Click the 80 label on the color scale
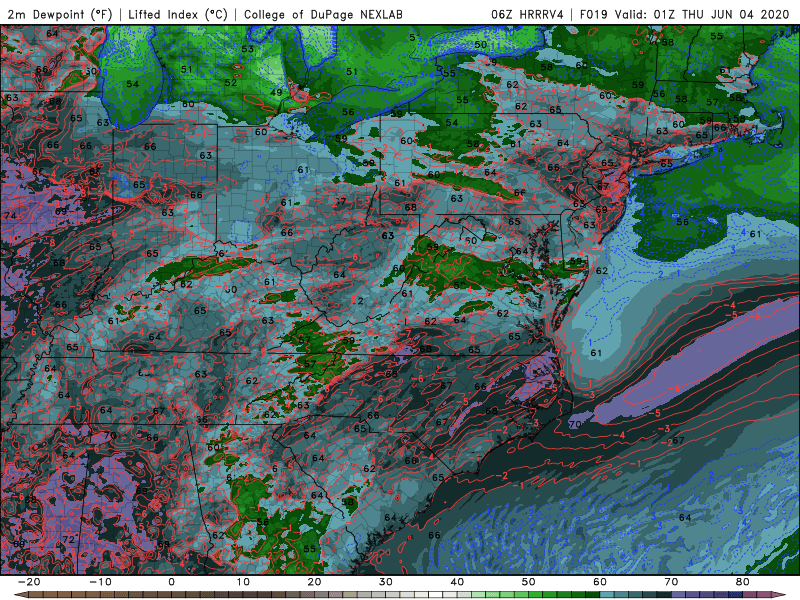Viewport: 800px width, 600px height. pyautogui.click(x=743, y=582)
